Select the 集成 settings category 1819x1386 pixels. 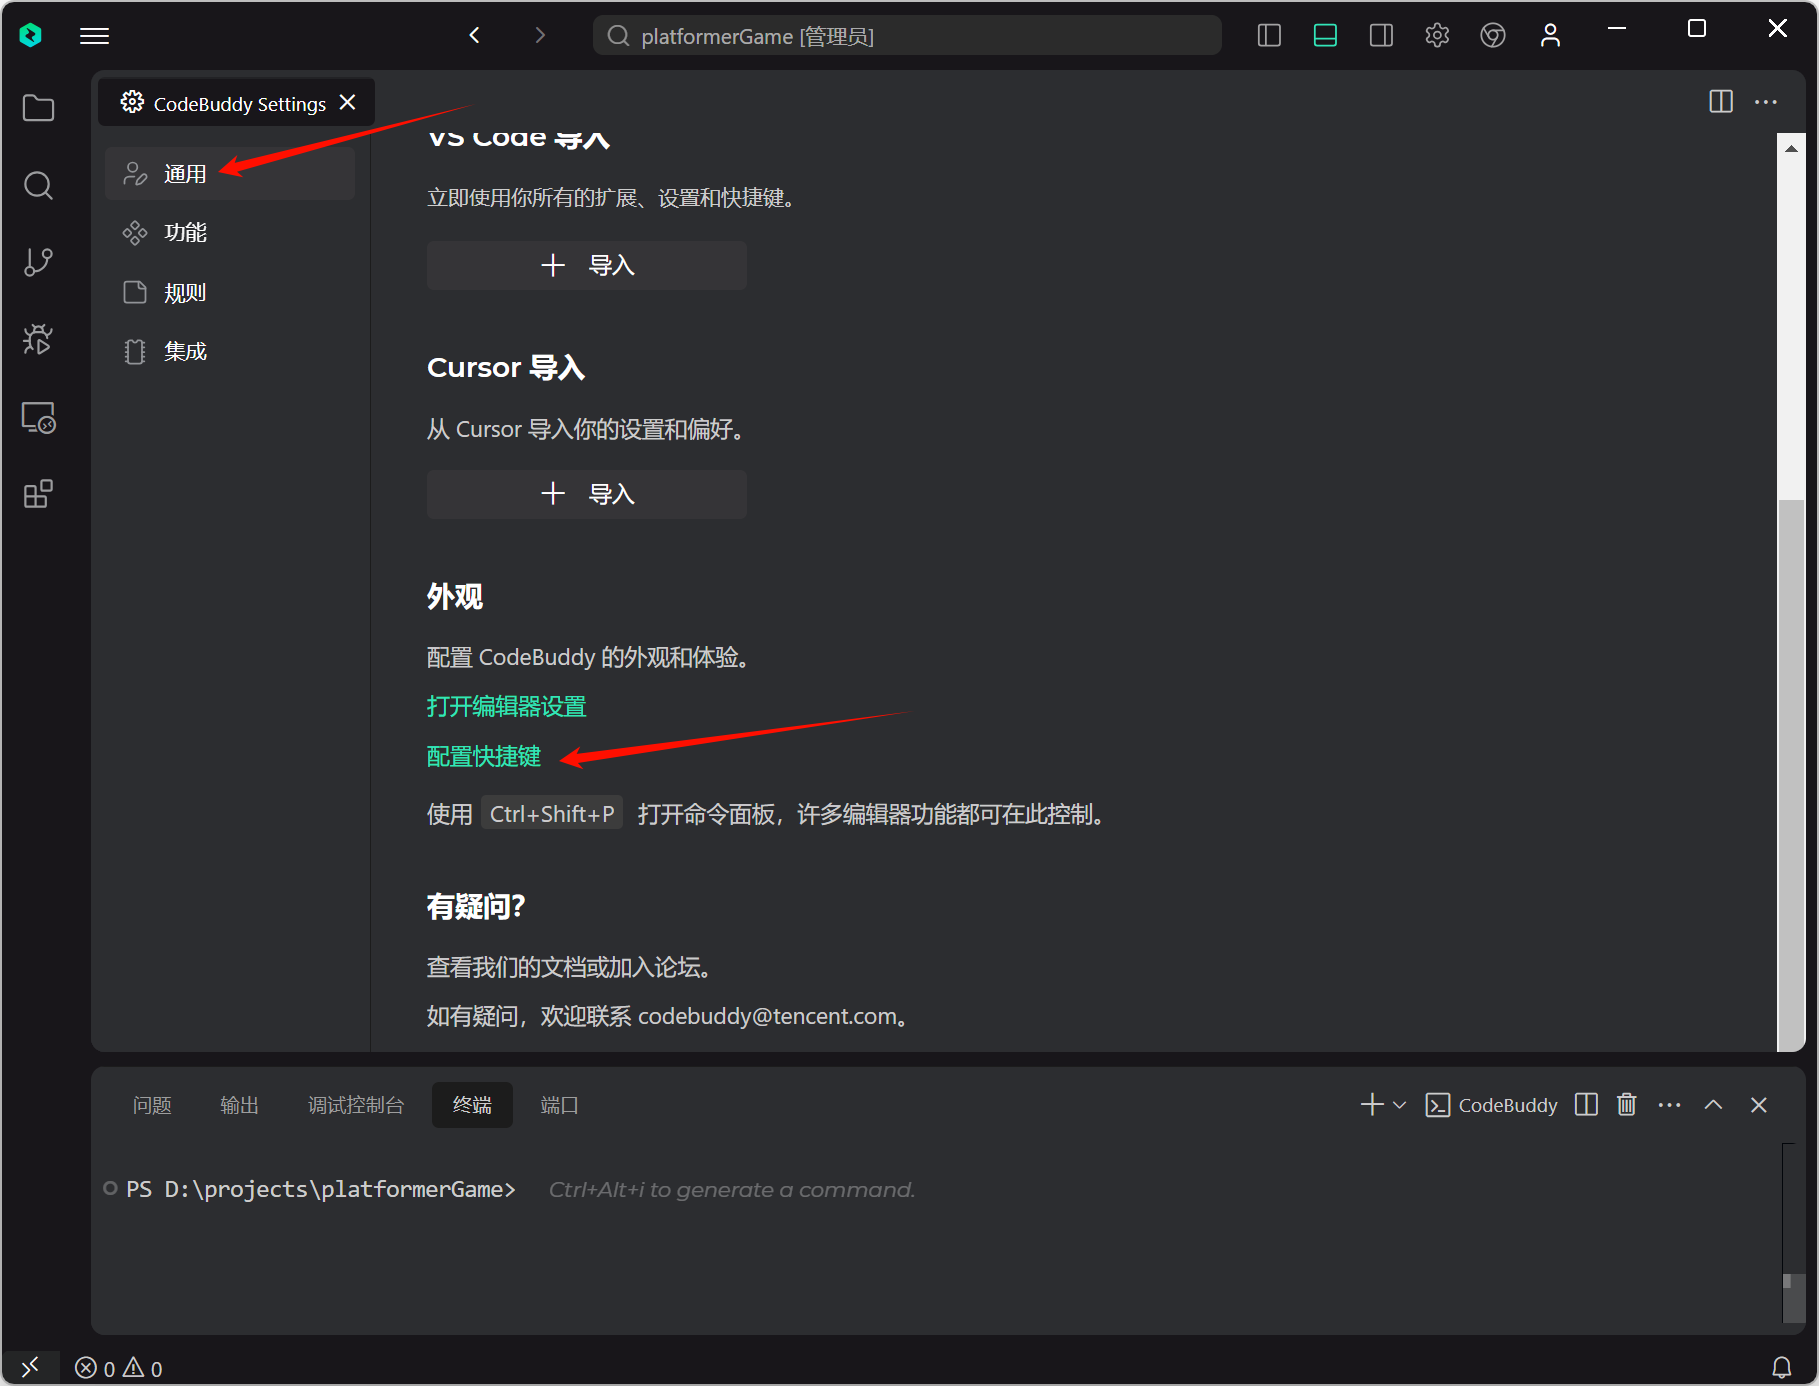tap(230, 352)
